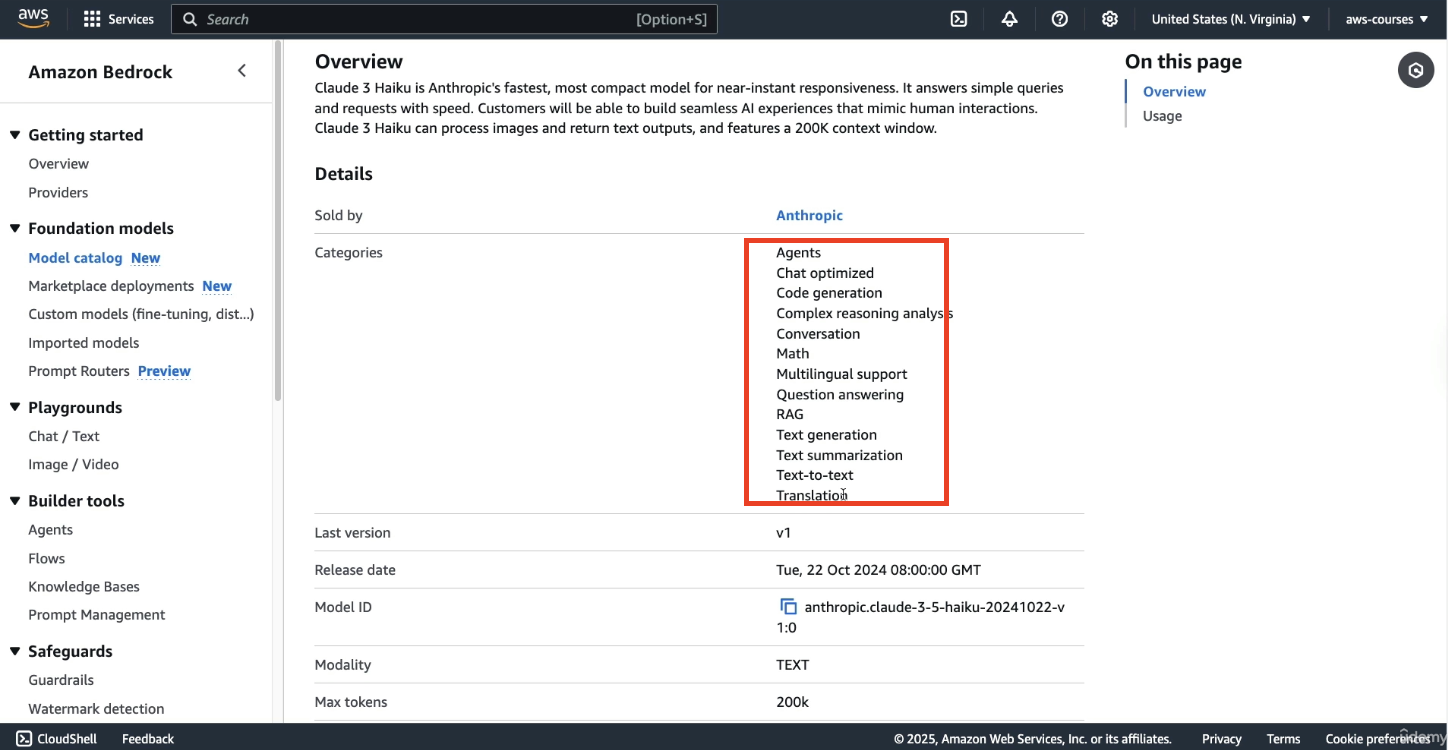The width and height of the screenshot is (1448, 750).
Task: Focus the top Search field
Action: (x=444, y=19)
